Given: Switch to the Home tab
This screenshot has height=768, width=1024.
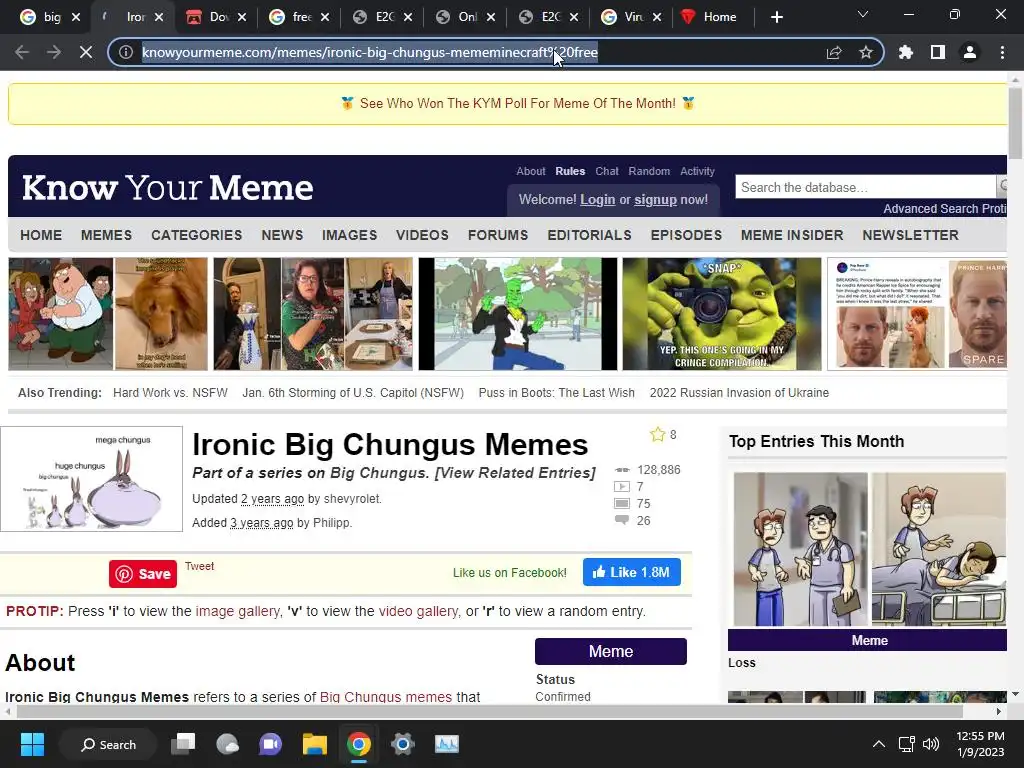Looking at the screenshot, I should pyautogui.click(x=711, y=17).
